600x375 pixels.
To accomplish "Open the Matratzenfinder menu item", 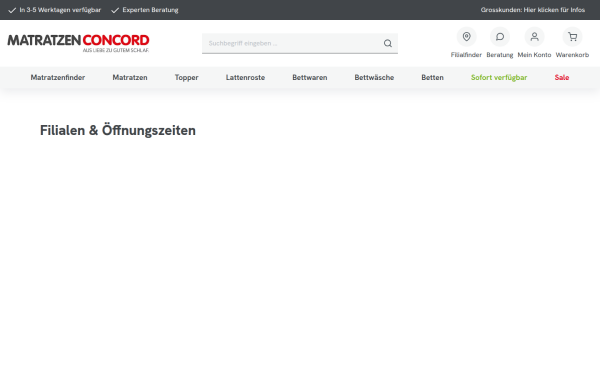I will coord(58,77).
